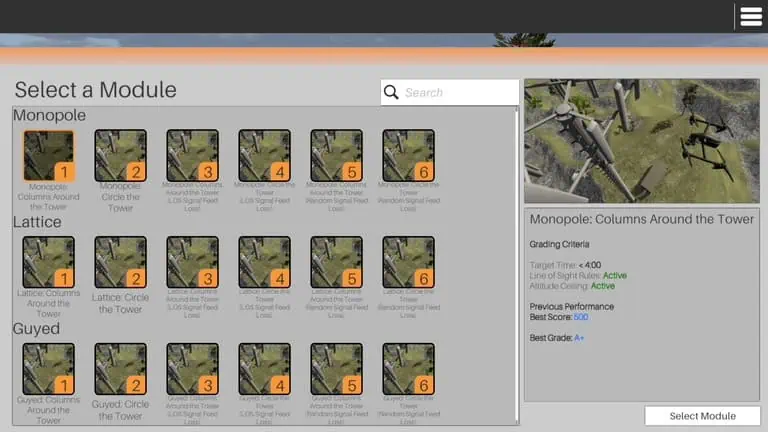This screenshot has width=768, height=432.
Task: Pick Guyed module 1 tile
Action: tap(48, 369)
